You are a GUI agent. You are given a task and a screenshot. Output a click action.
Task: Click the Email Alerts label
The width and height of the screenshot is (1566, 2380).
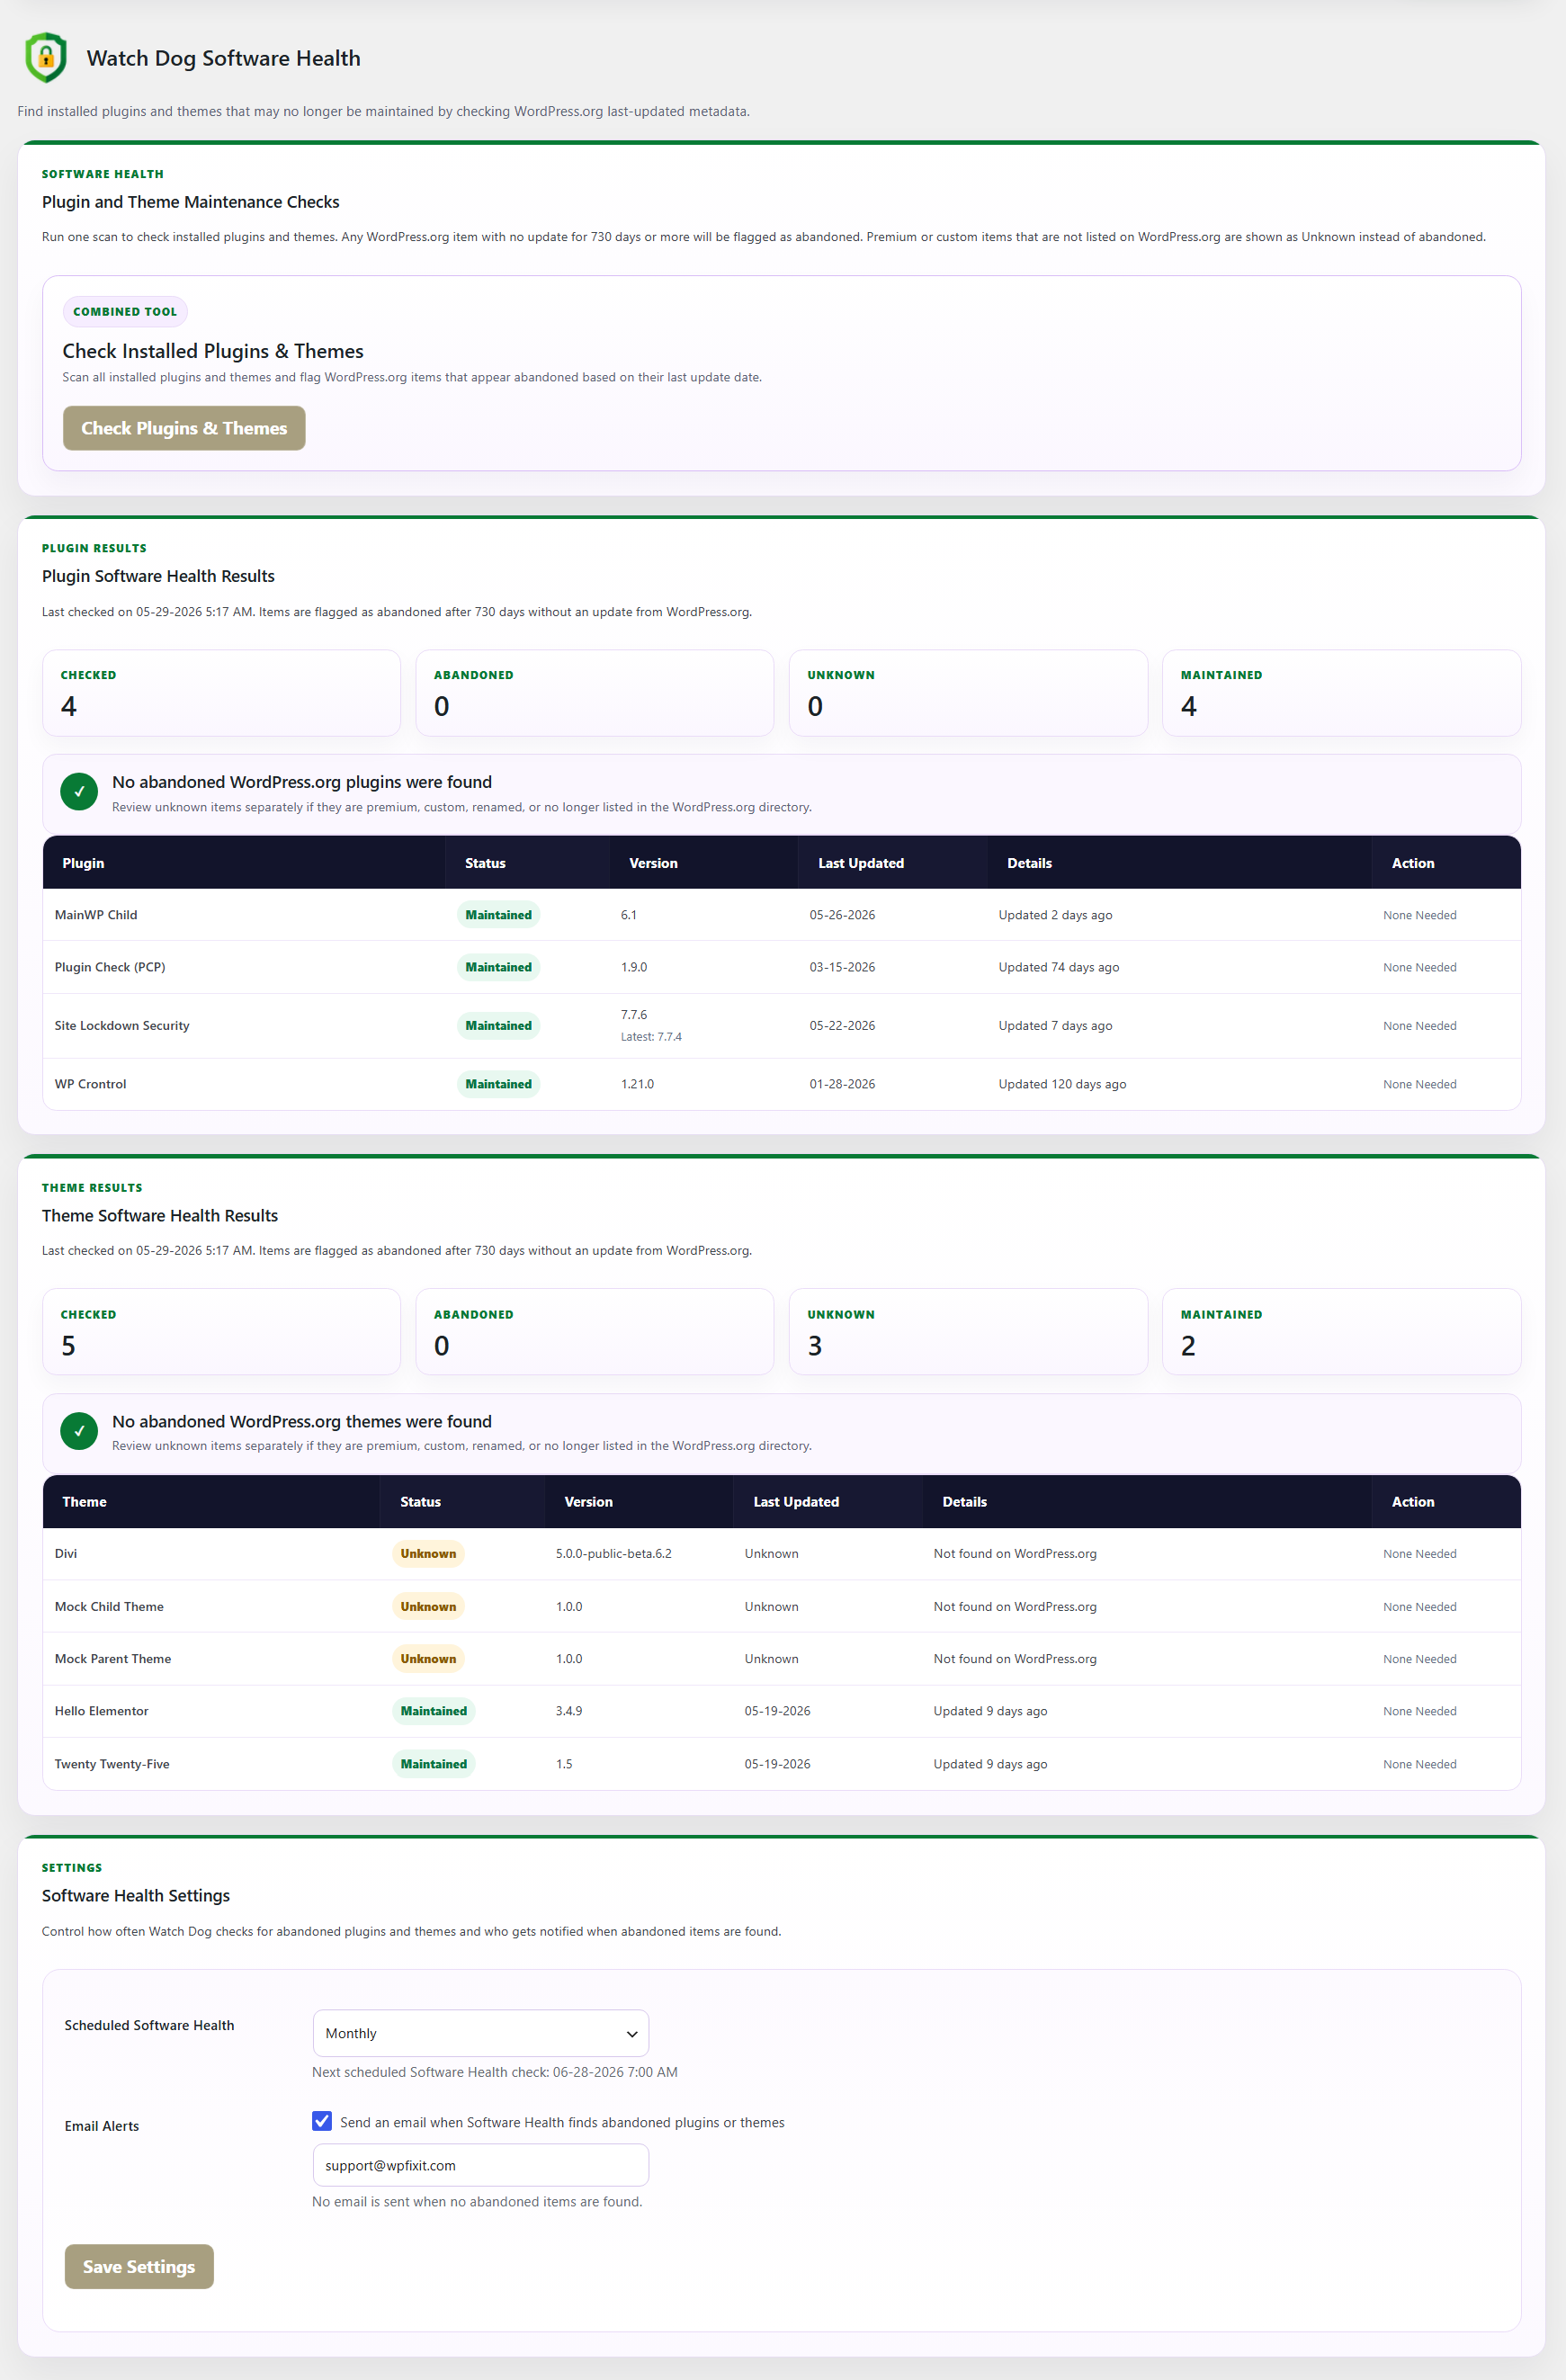(102, 2126)
